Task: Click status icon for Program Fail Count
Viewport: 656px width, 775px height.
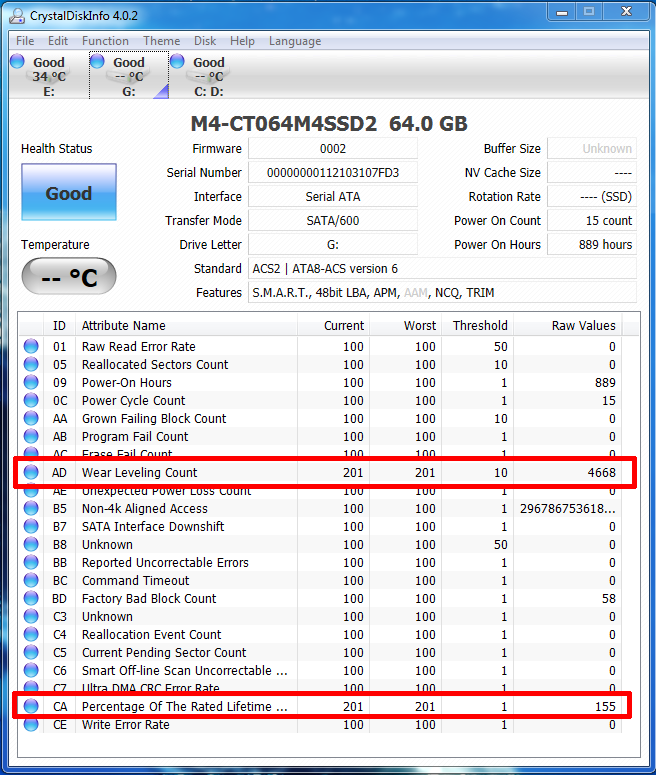Action: [x=31, y=436]
